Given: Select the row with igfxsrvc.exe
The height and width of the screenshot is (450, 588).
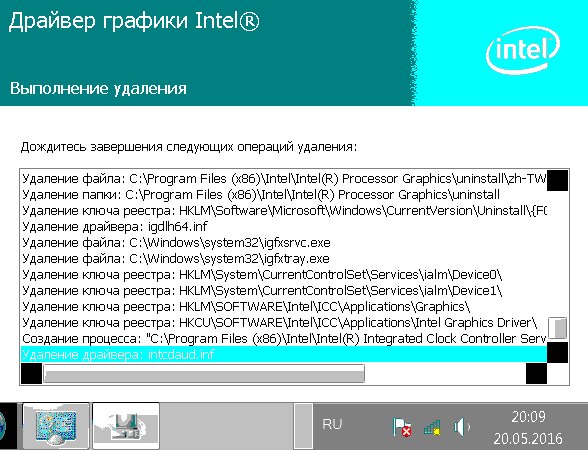Looking at the screenshot, I should point(284,243).
